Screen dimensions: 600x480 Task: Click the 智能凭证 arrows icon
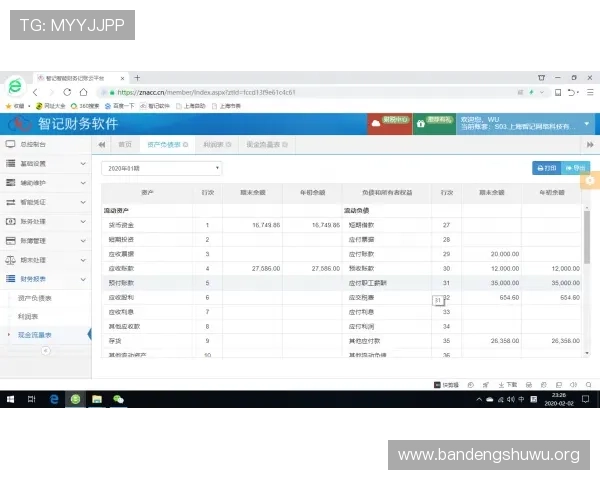pos(10,202)
